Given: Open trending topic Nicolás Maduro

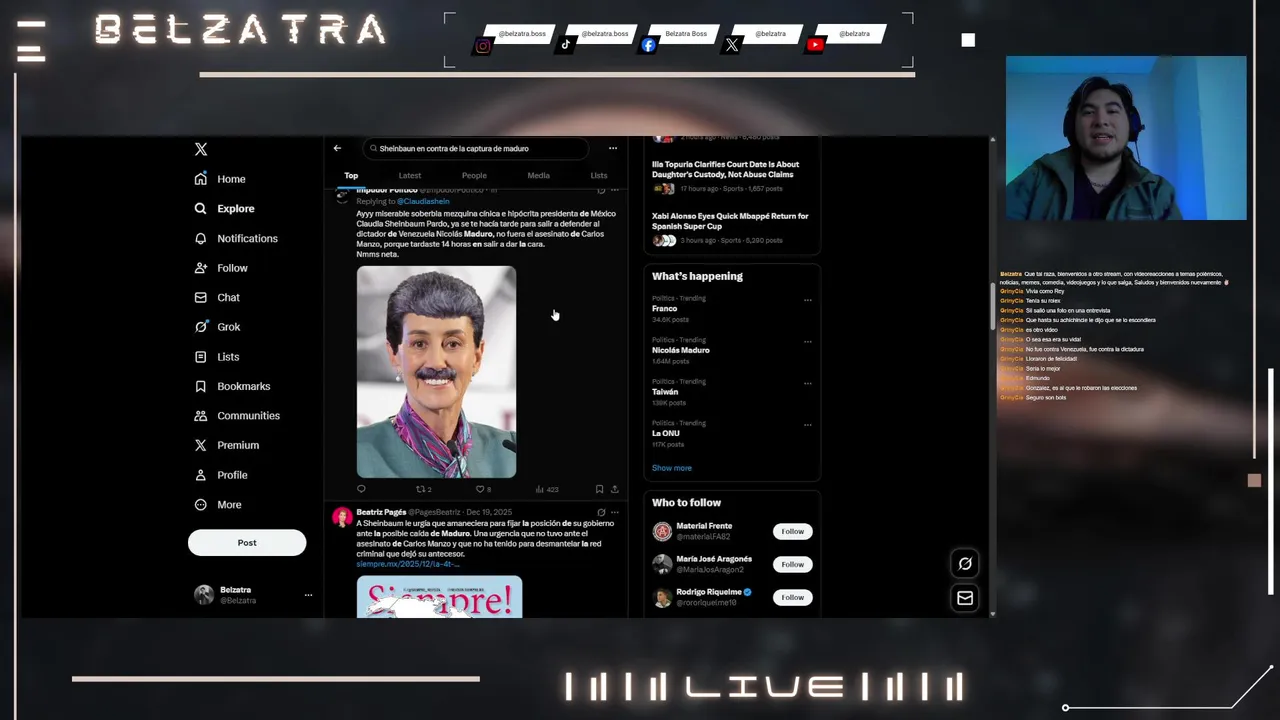Looking at the screenshot, I should point(681,350).
